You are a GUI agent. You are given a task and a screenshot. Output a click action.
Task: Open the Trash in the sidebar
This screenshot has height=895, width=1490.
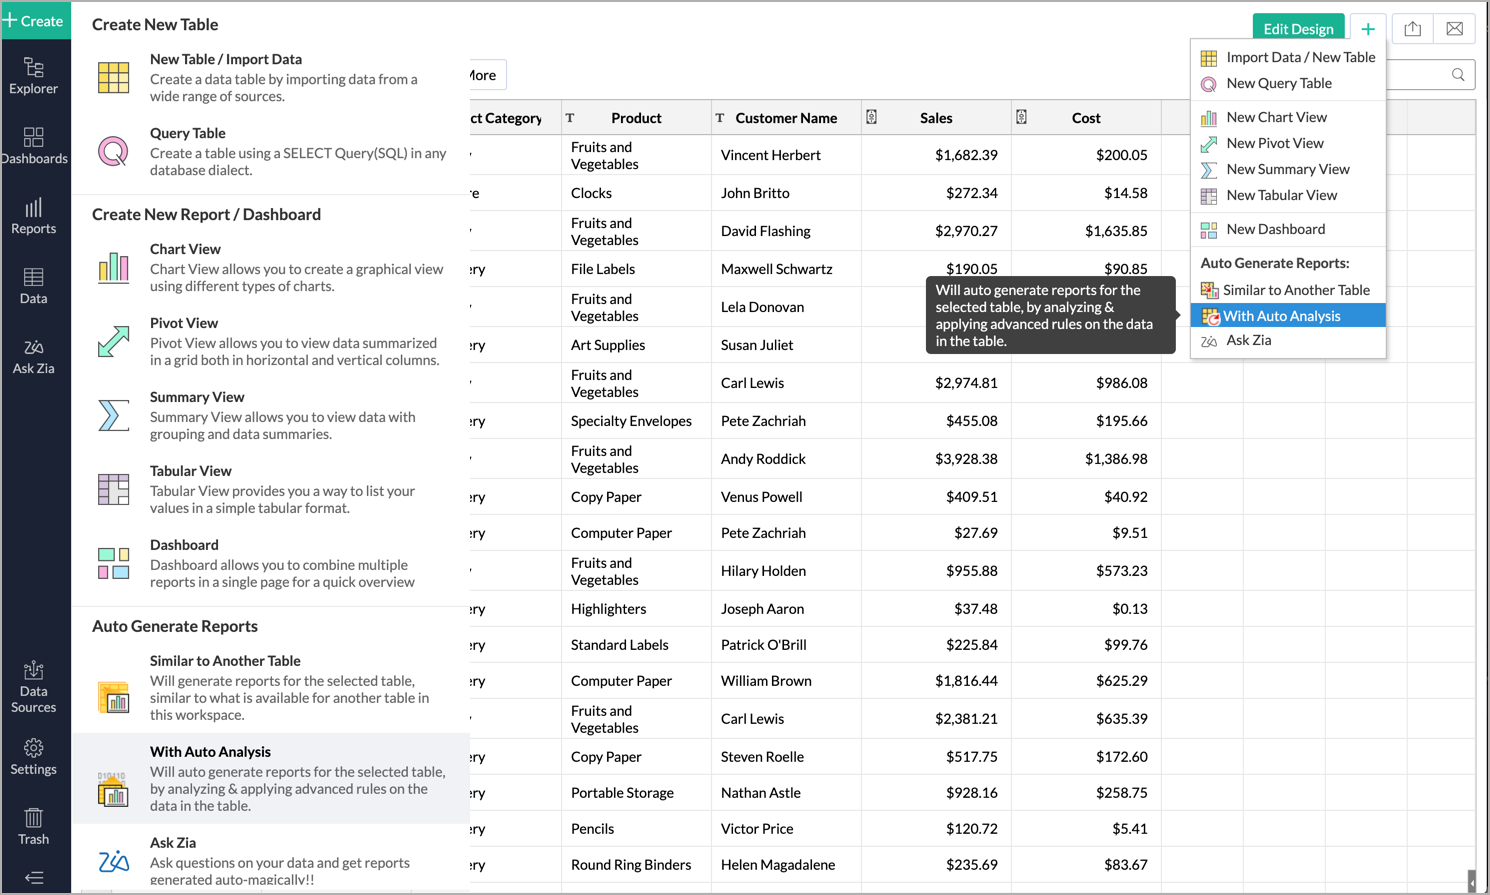pos(34,827)
